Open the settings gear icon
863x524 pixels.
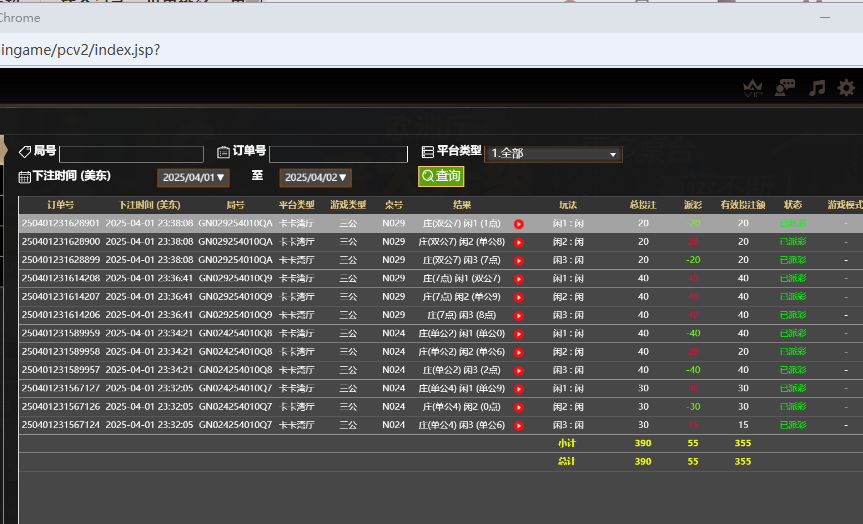click(847, 88)
